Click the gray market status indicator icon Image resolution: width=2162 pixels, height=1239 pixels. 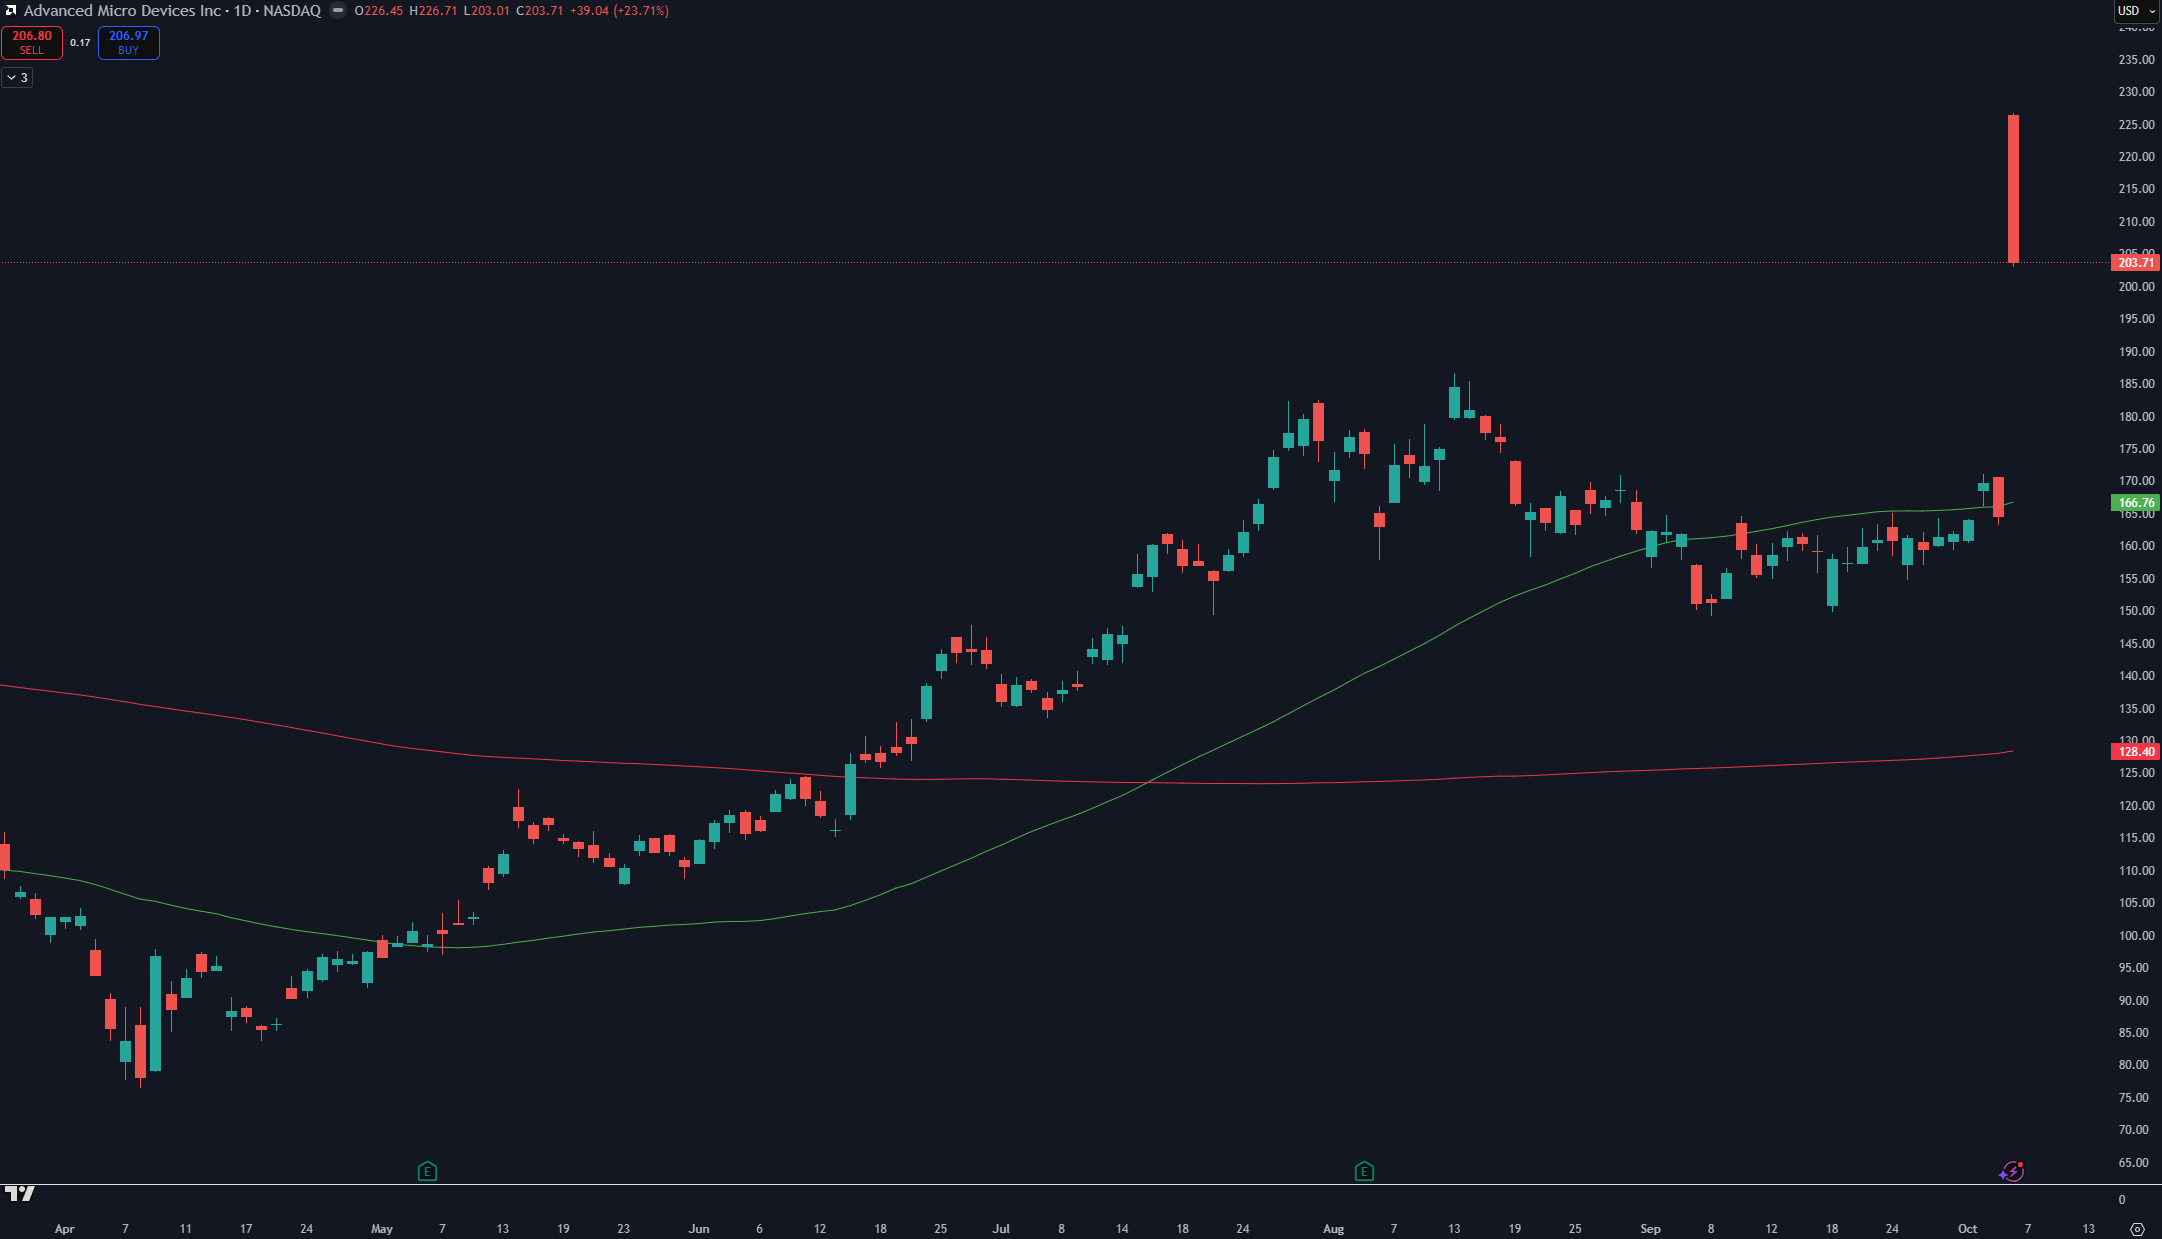coord(338,11)
